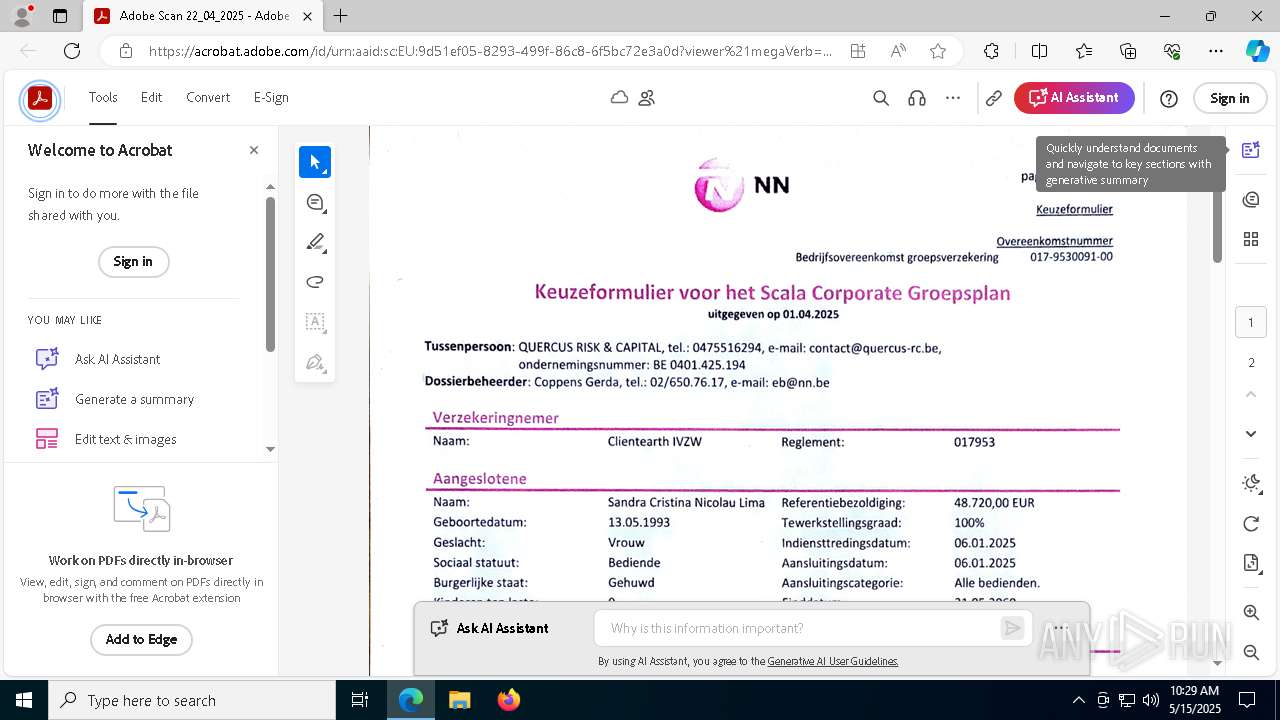Open the more options ellipsis in top bar

coord(953,98)
